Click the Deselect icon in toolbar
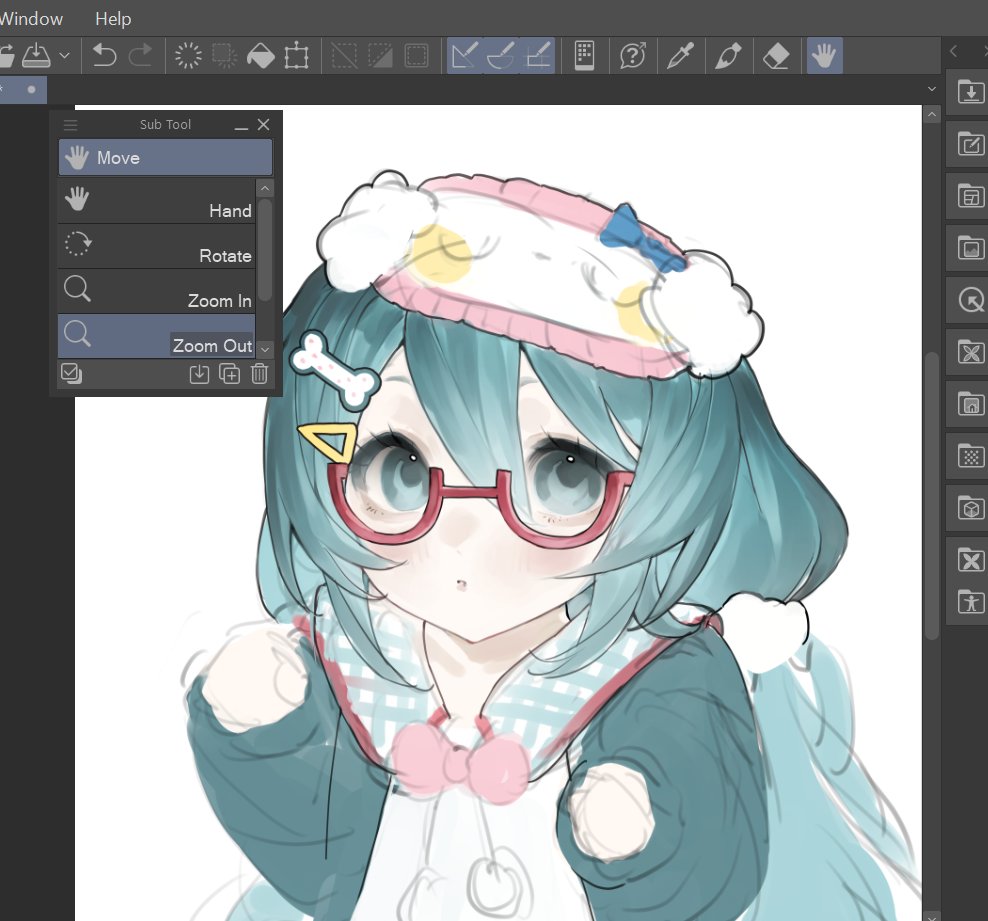This screenshot has width=988, height=921. [x=344, y=55]
